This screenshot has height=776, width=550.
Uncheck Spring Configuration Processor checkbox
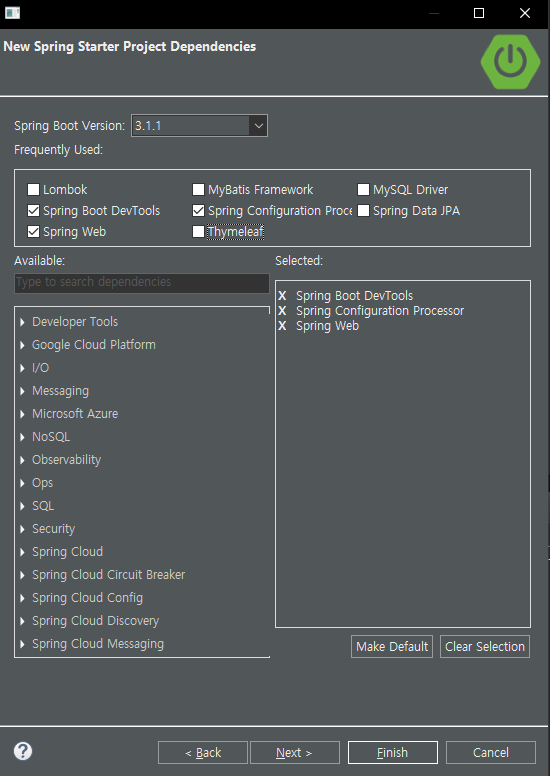(x=198, y=211)
